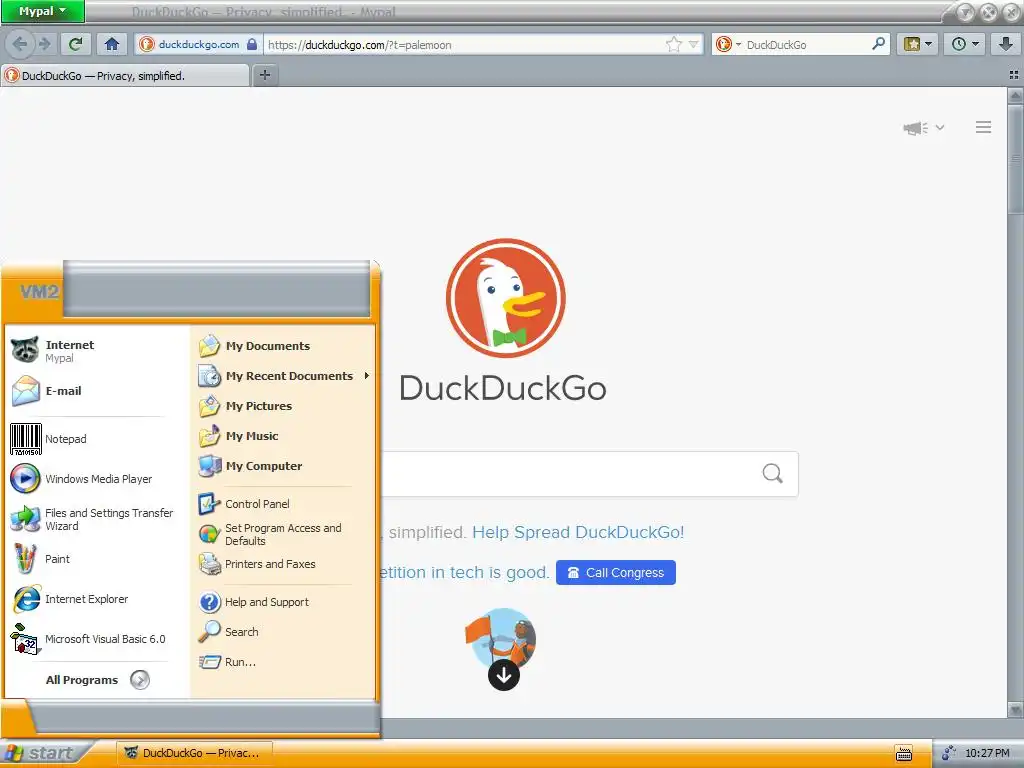This screenshot has width=1024, height=768.
Task: Open the browser home page icon
Action: 112,44
